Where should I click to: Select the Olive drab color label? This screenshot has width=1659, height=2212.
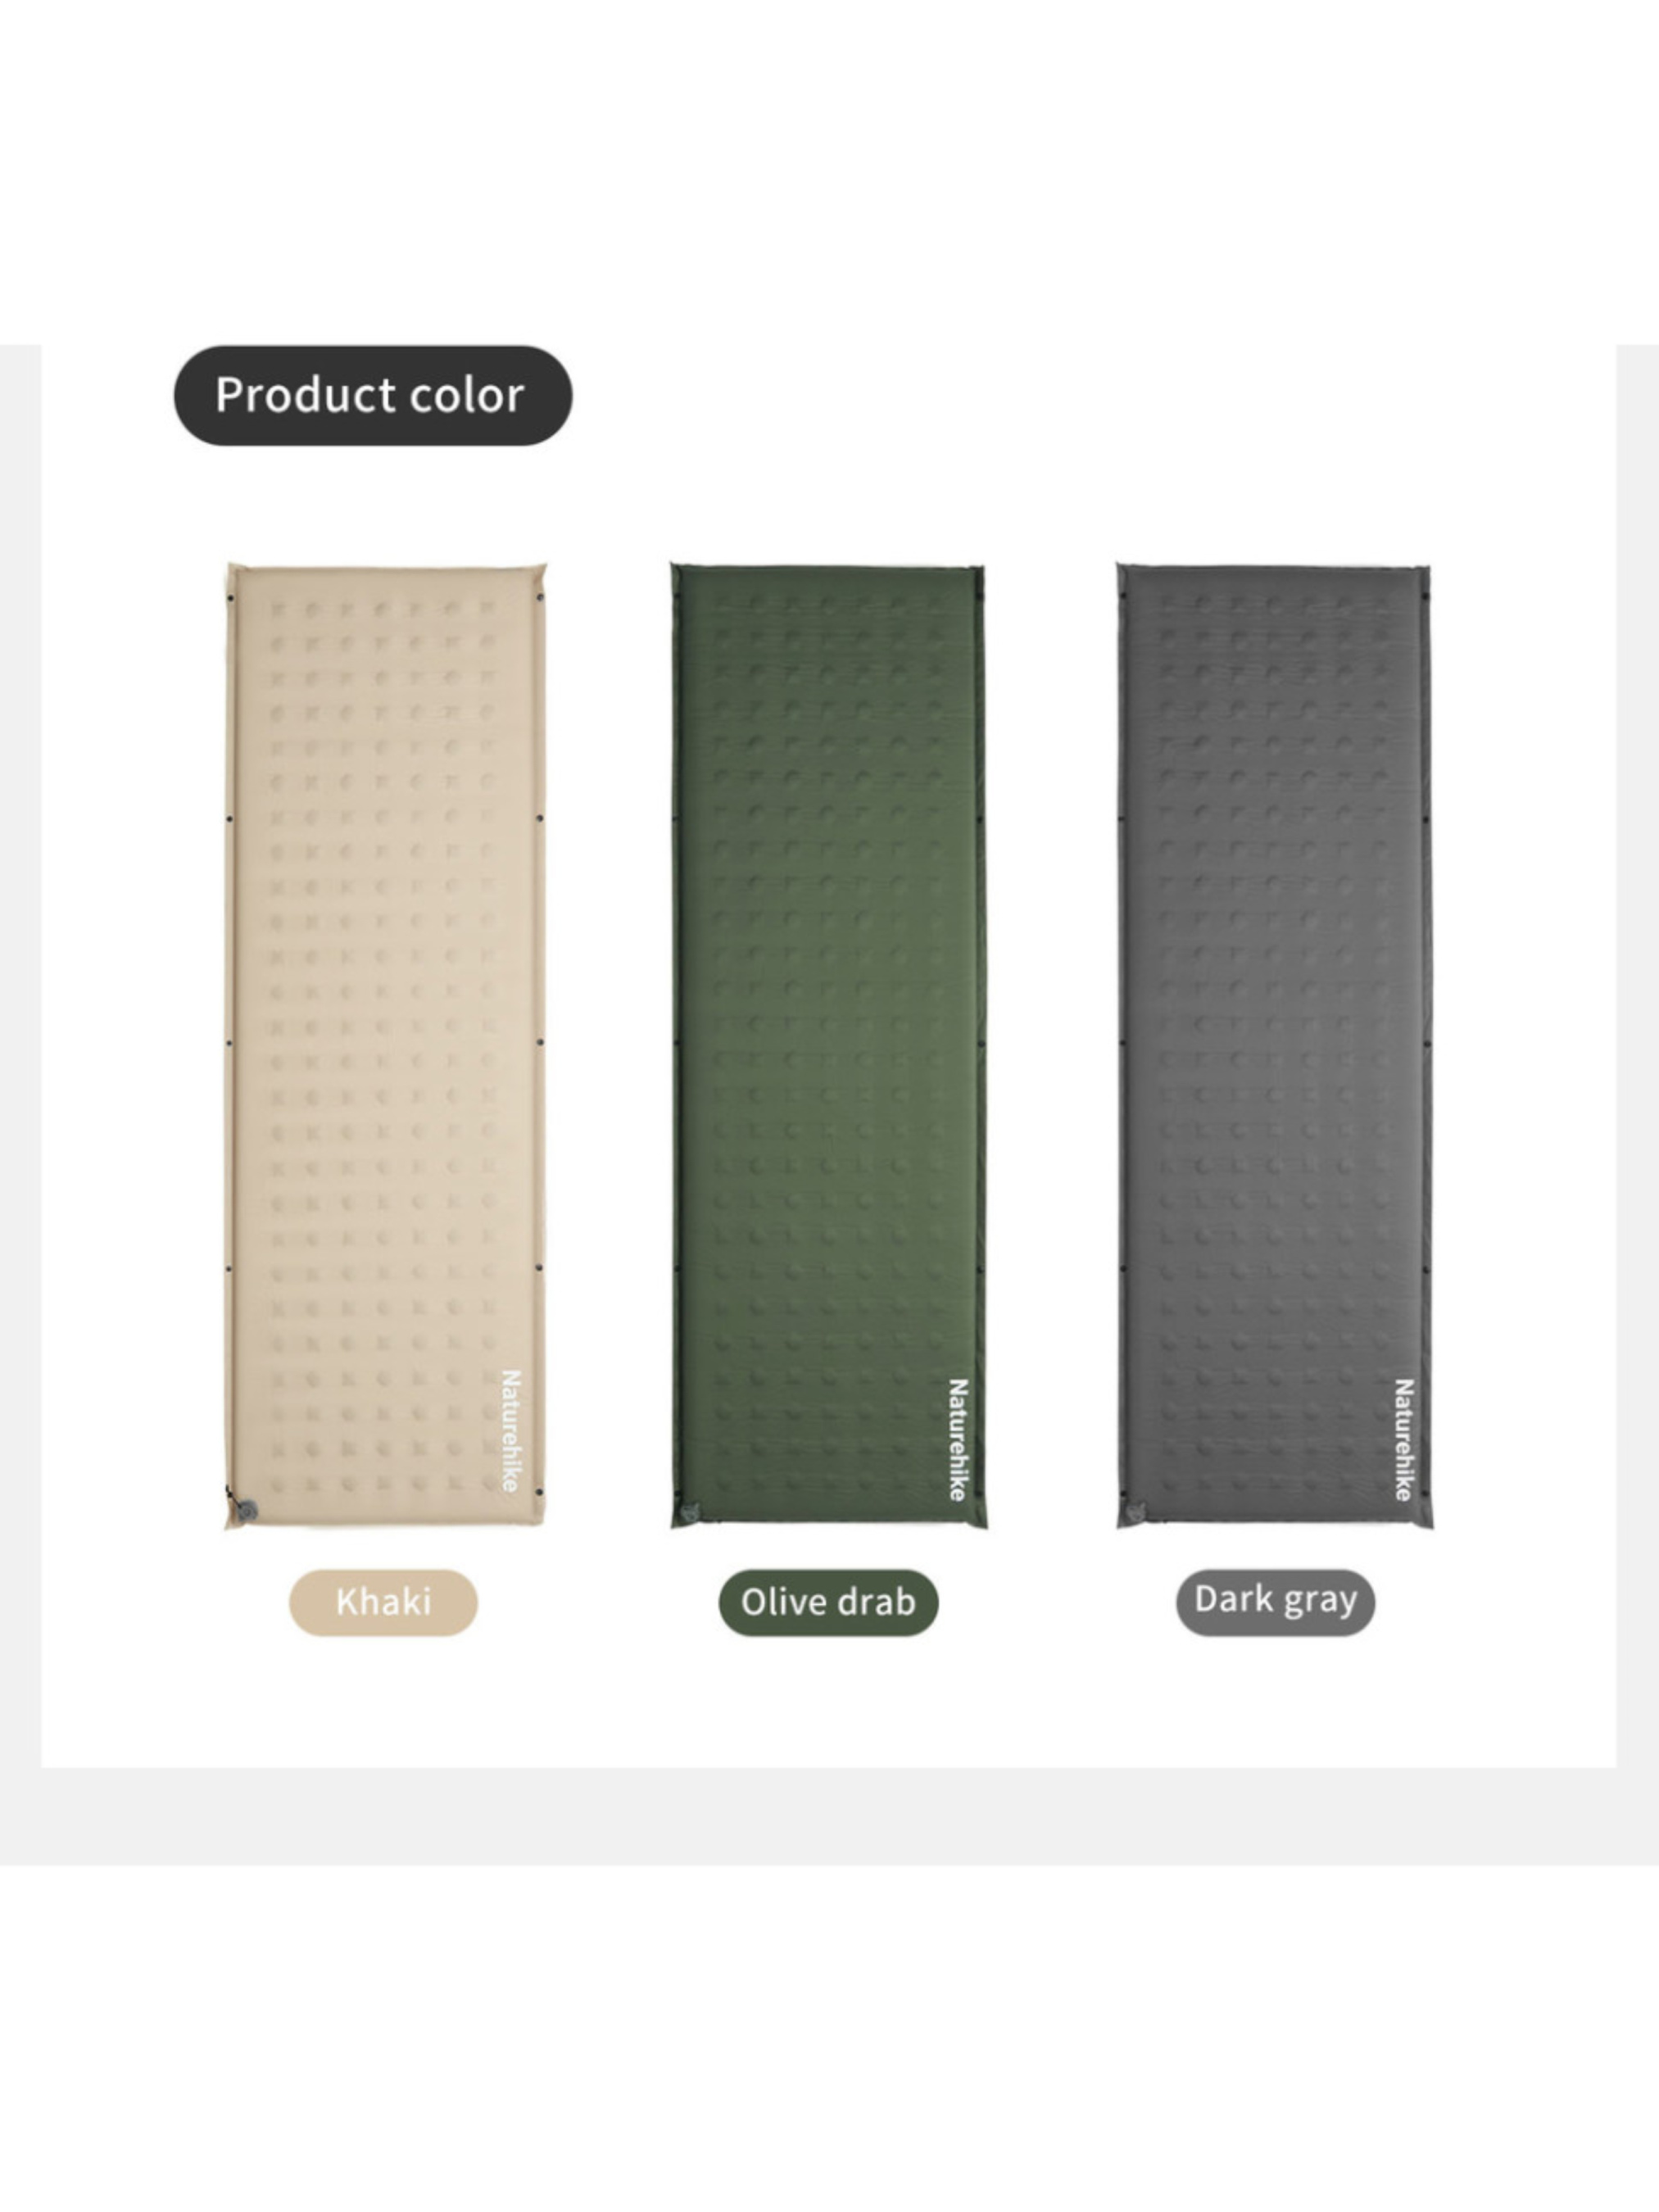(x=828, y=1602)
